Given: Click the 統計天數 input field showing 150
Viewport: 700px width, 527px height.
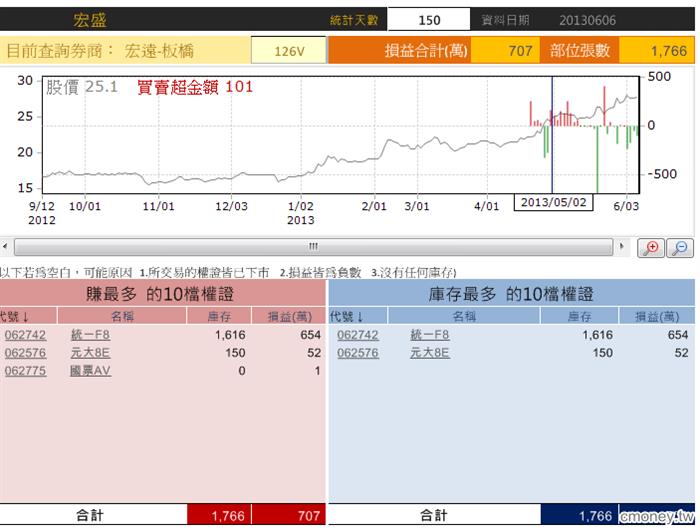Looking at the screenshot, I should tap(428, 20).
